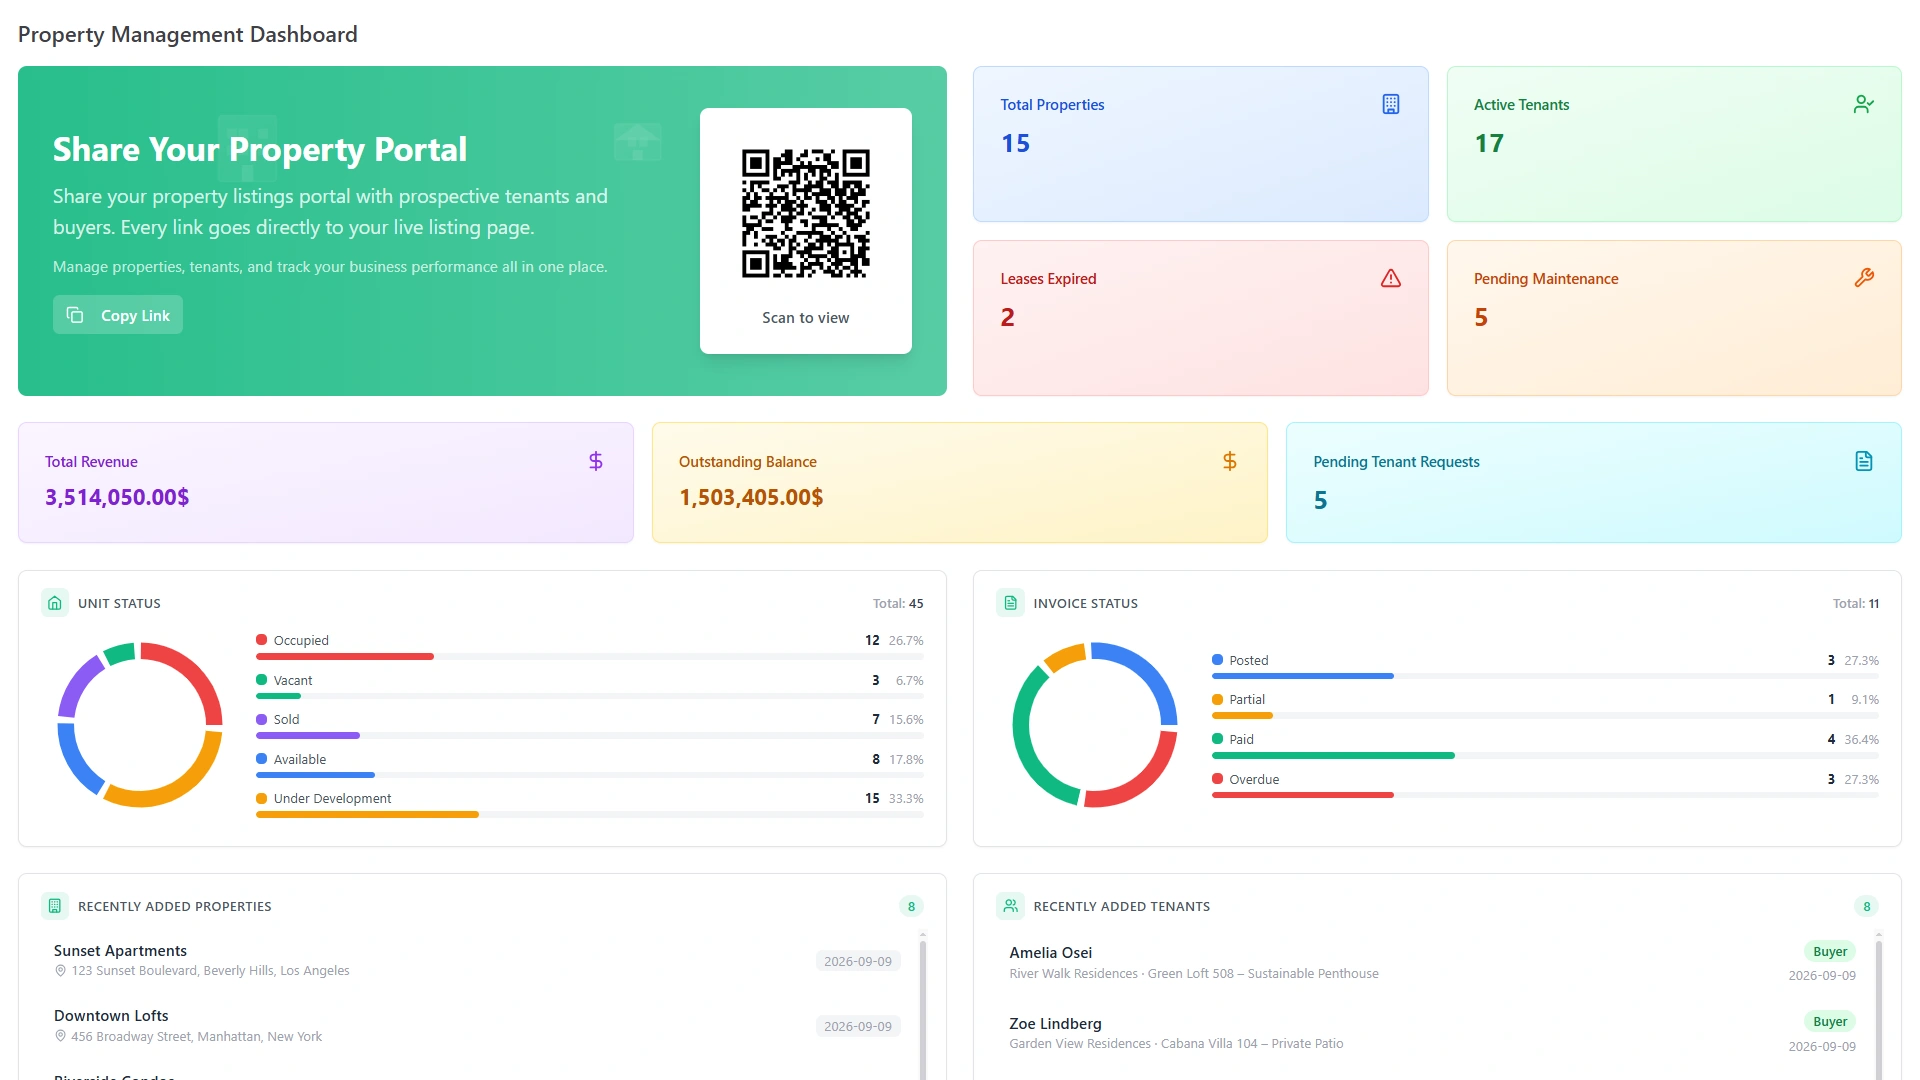
Task: Open the Leases Expired card
Action: (x=1200, y=318)
